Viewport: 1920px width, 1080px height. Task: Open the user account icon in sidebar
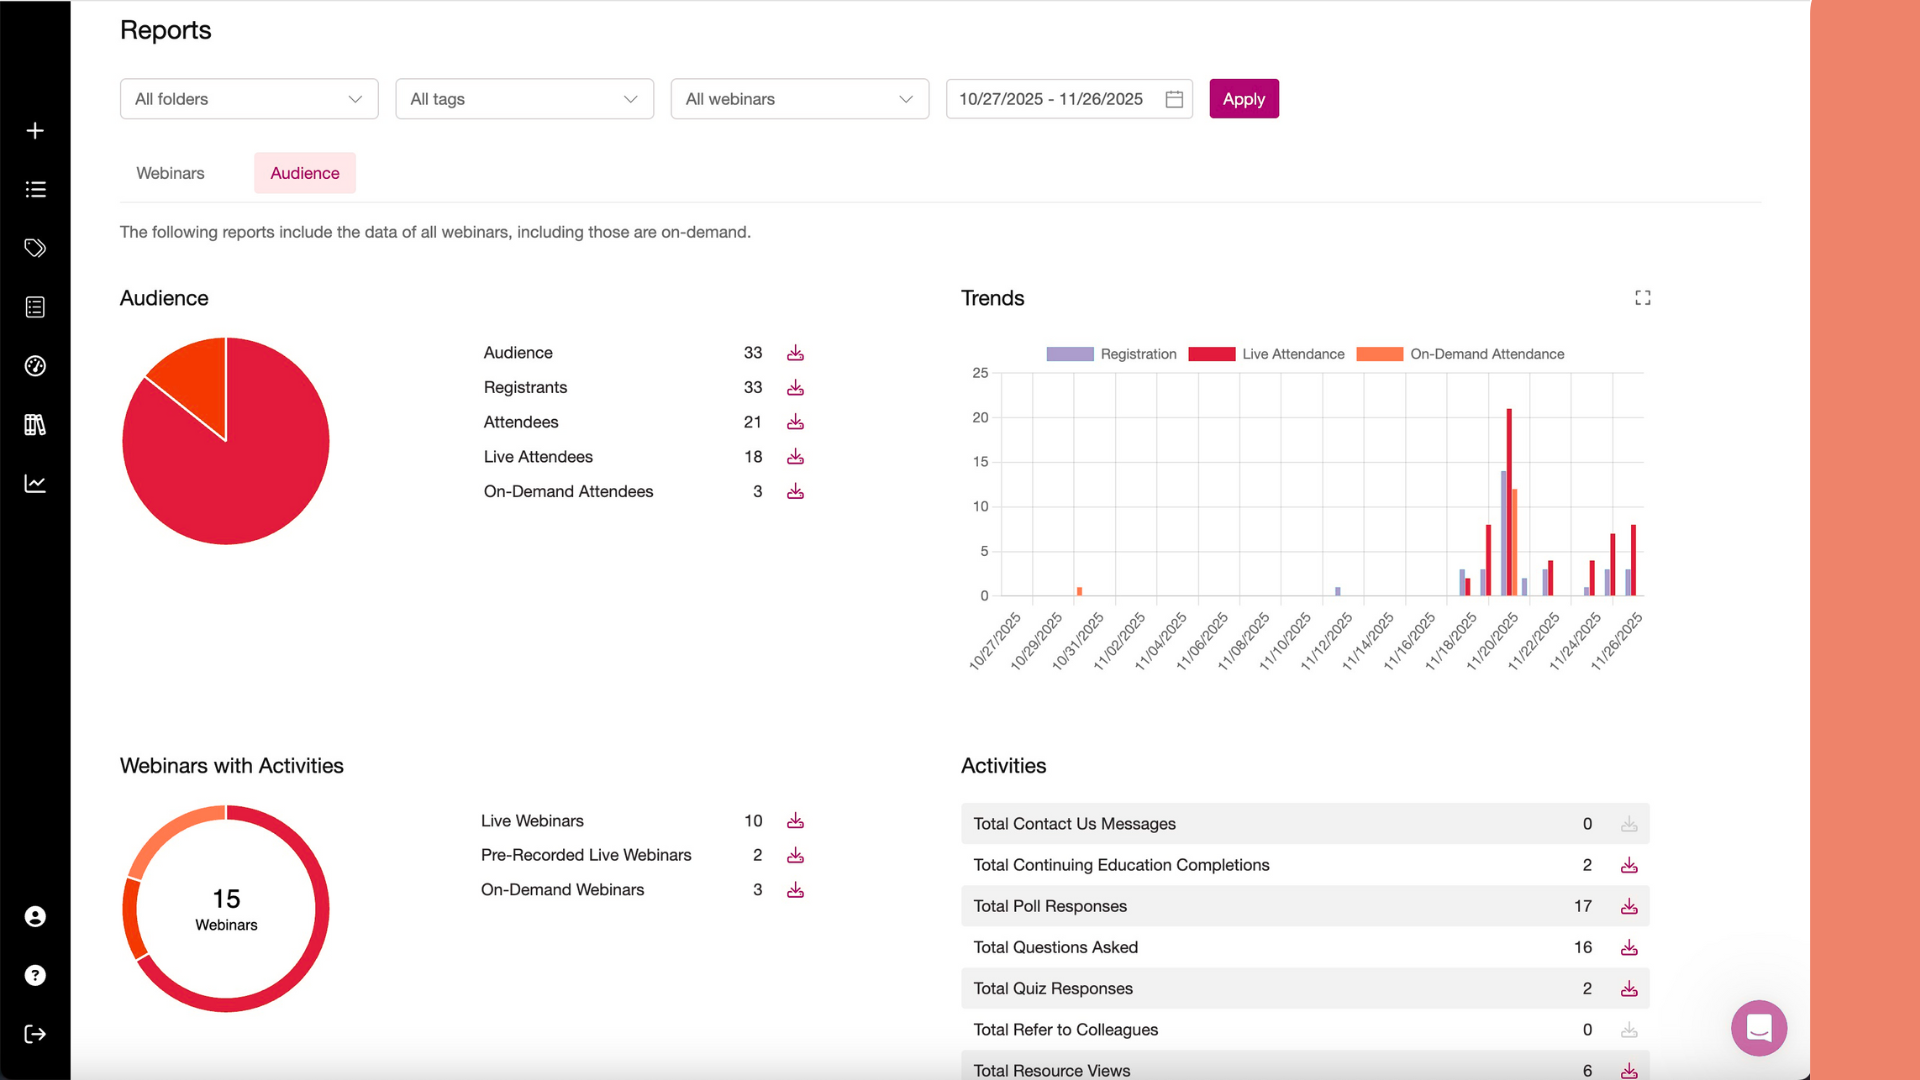click(35, 916)
